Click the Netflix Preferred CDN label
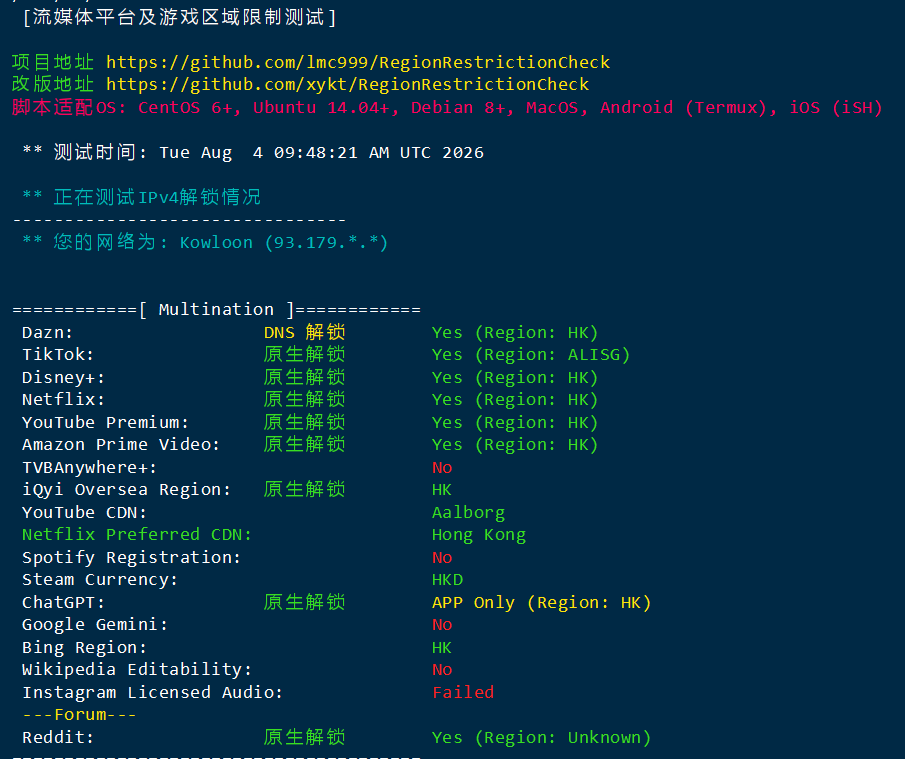Image resolution: width=905 pixels, height=759 pixels. (137, 535)
